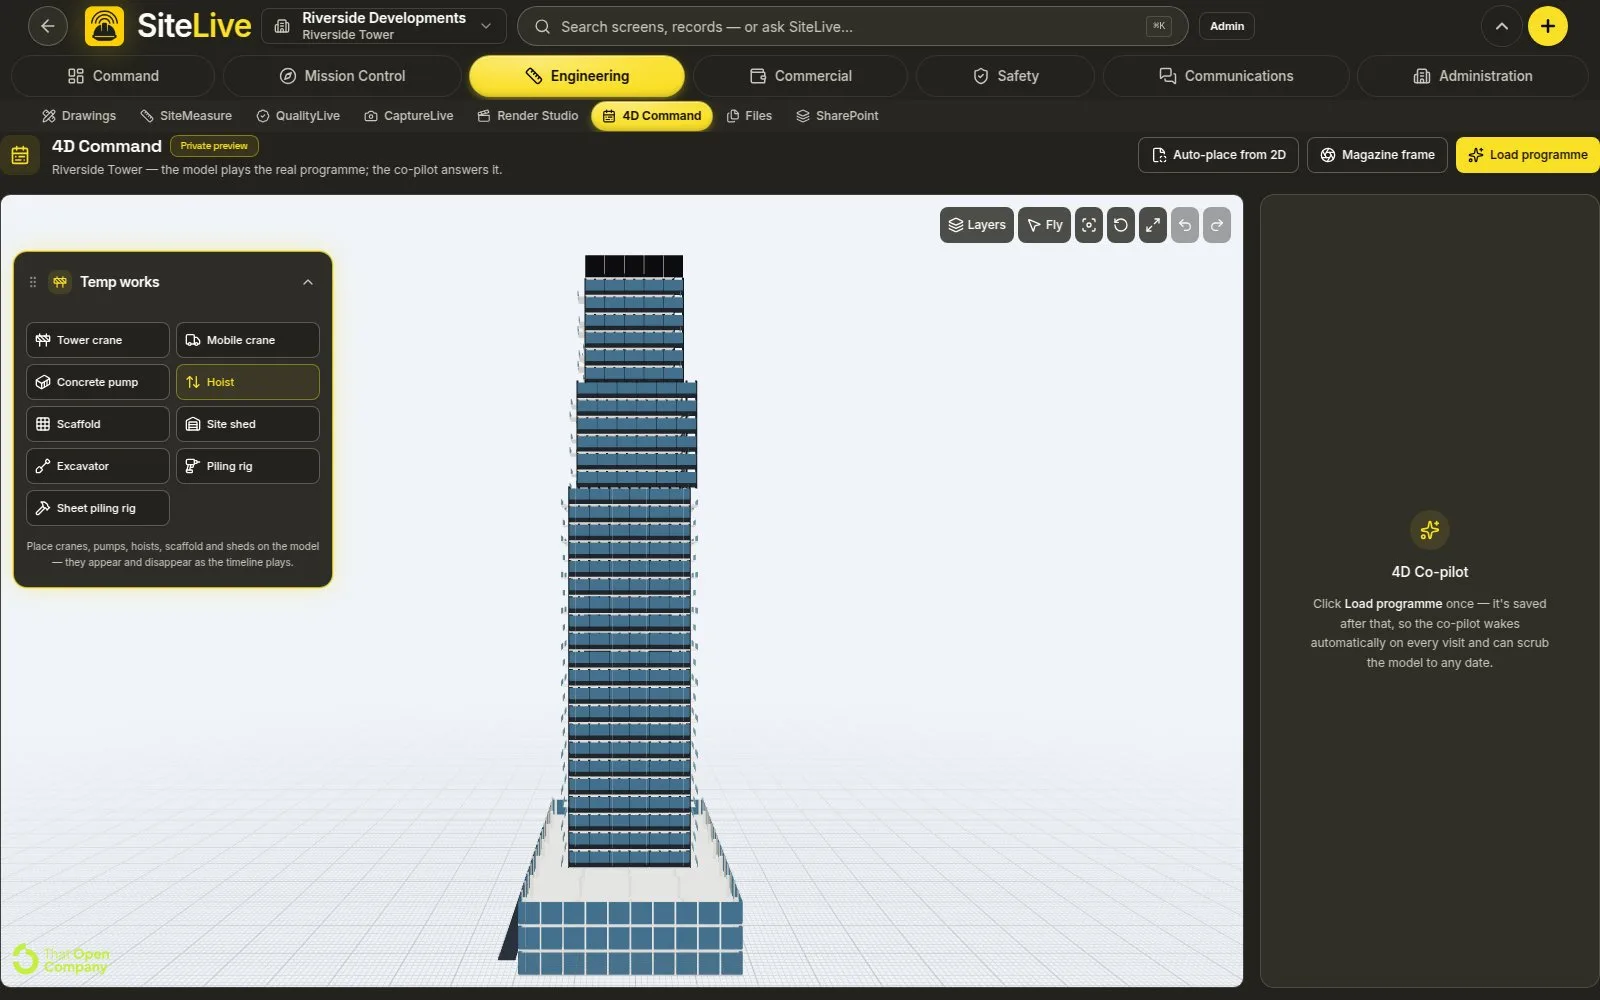Click the undo arrow in viewport toolbar
The height and width of the screenshot is (1000, 1600).
coord(1185,225)
